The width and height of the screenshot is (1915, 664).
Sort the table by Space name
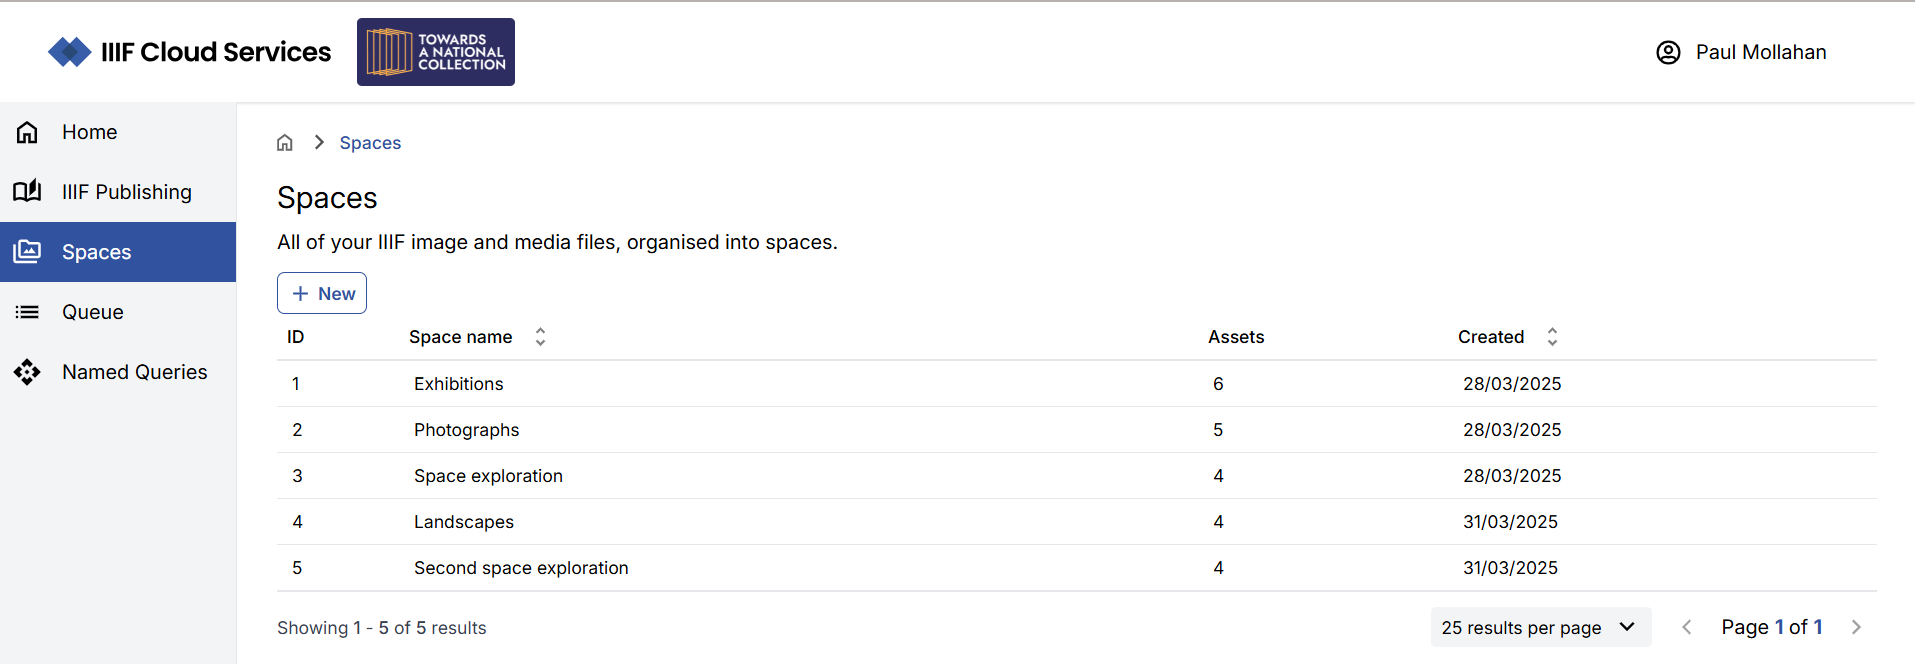click(x=539, y=336)
